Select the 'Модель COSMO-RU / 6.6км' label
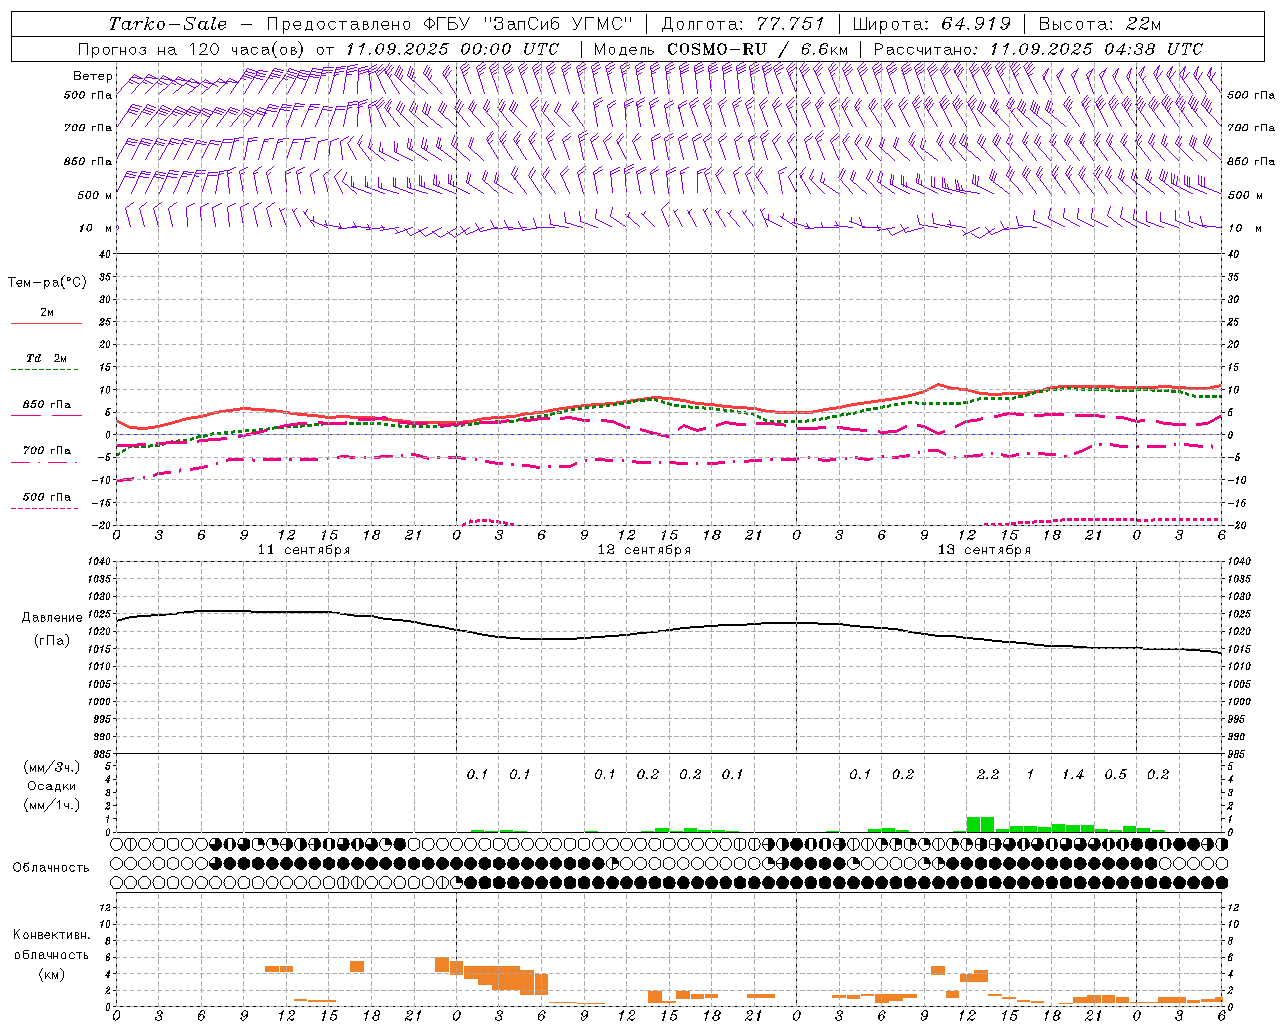The height and width of the screenshot is (1024, 1280). (720, 49)
